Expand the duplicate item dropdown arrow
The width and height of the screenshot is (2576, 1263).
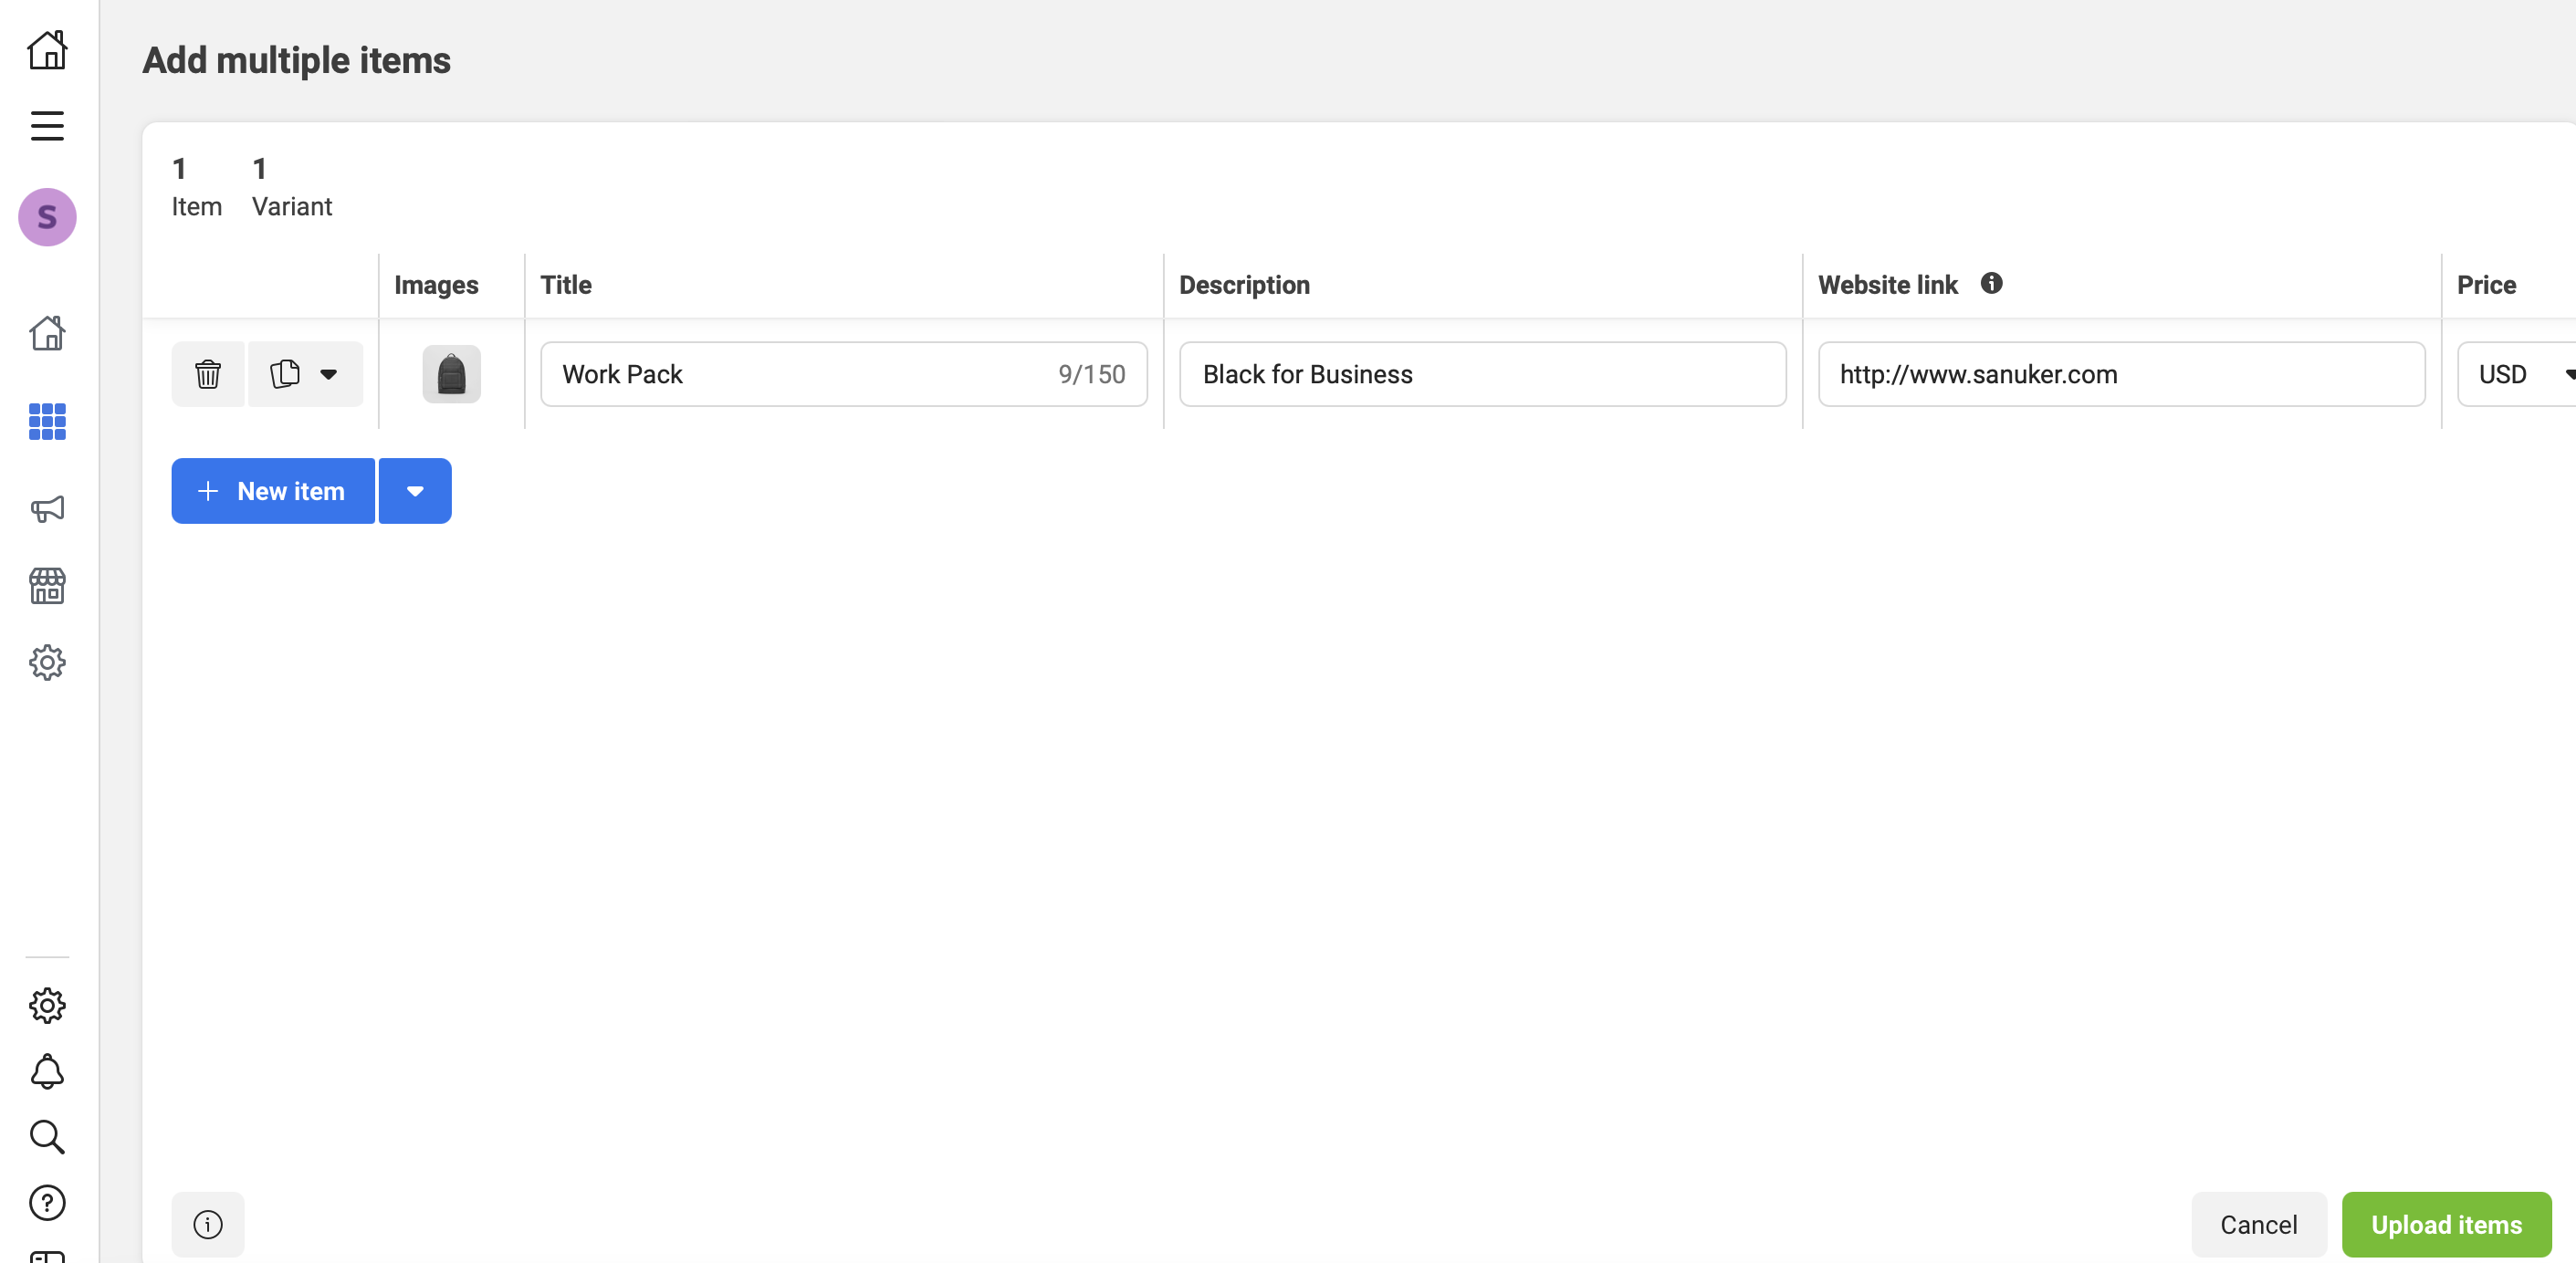tap(329, 374)
